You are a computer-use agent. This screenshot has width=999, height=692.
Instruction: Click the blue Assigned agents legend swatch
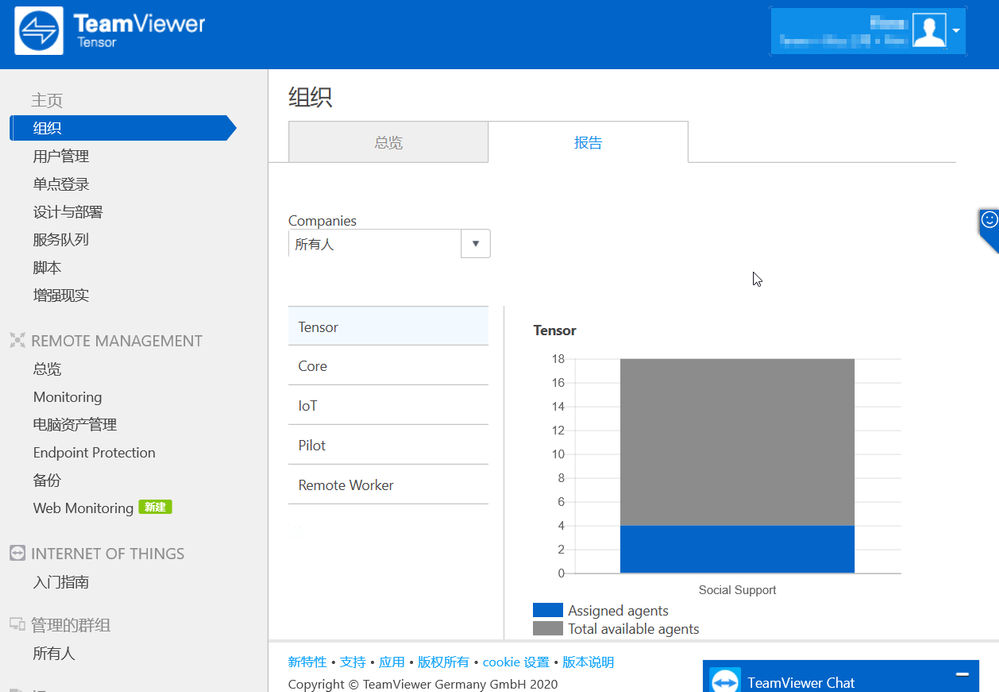click(548, 610)
